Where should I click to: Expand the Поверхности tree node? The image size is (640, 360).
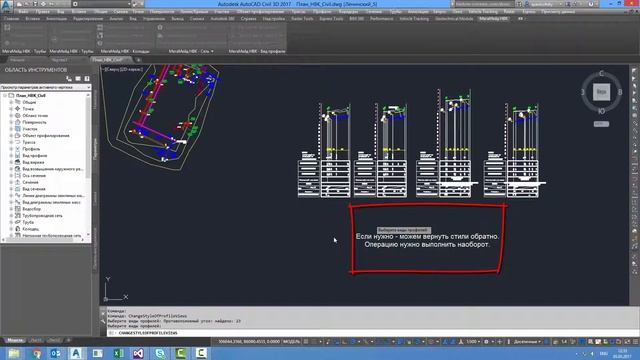point(11,122)
